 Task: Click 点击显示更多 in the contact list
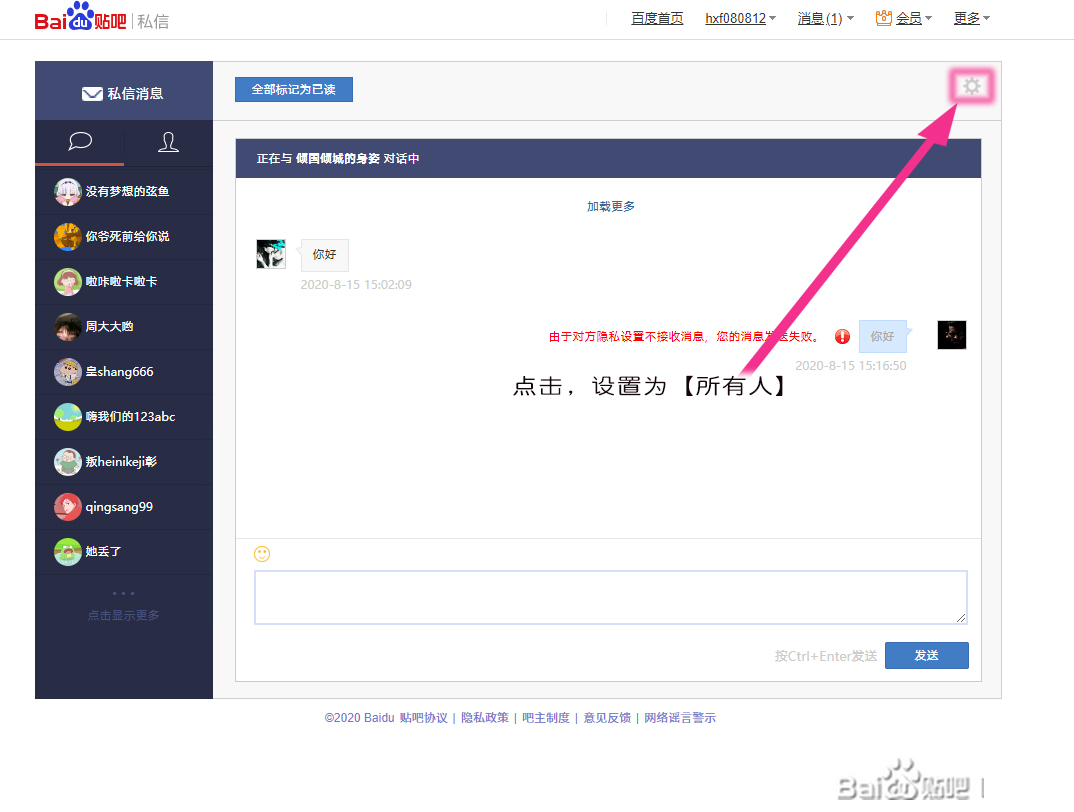123,615
